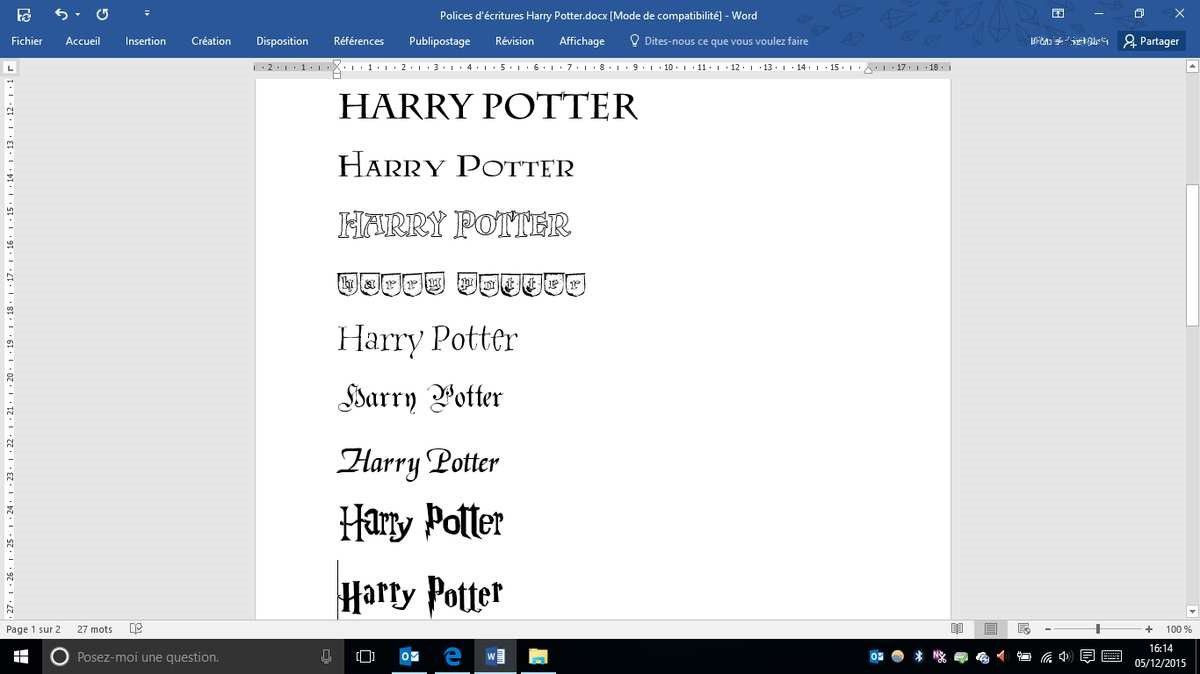Select the Révision ribbon tab

click(x=514, y=41)
